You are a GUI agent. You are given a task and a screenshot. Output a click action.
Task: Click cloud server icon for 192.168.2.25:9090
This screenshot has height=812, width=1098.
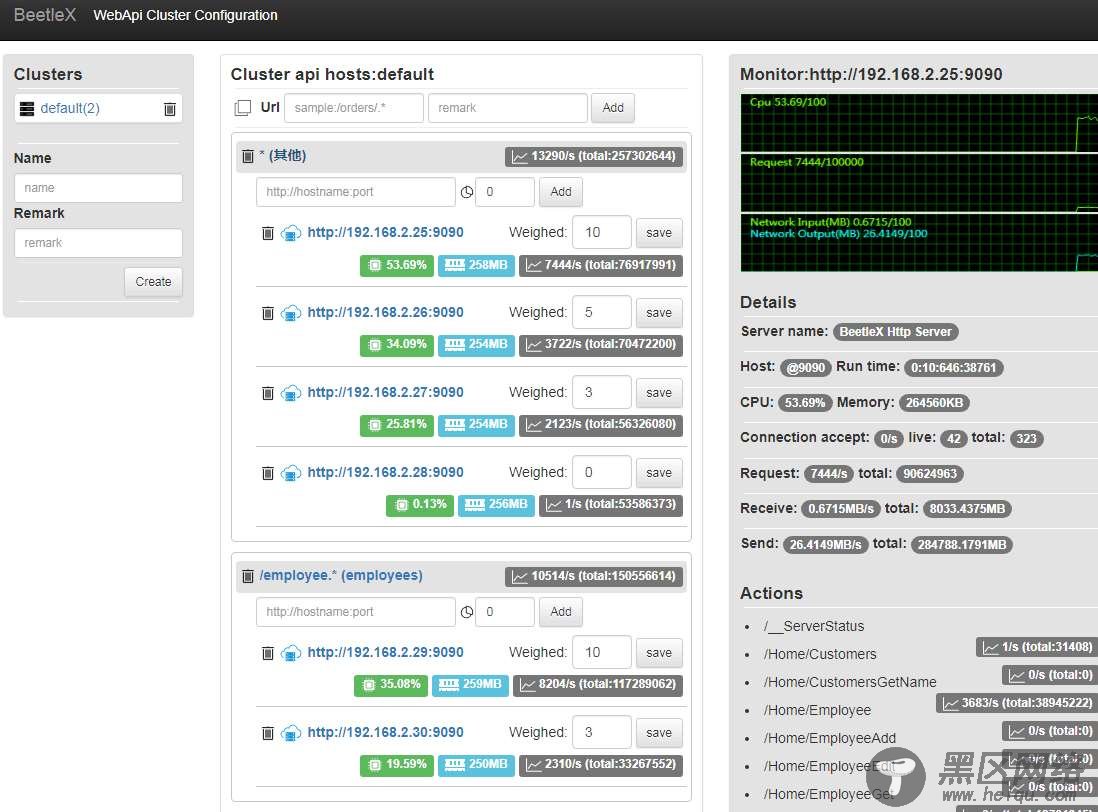click(291, 233)
